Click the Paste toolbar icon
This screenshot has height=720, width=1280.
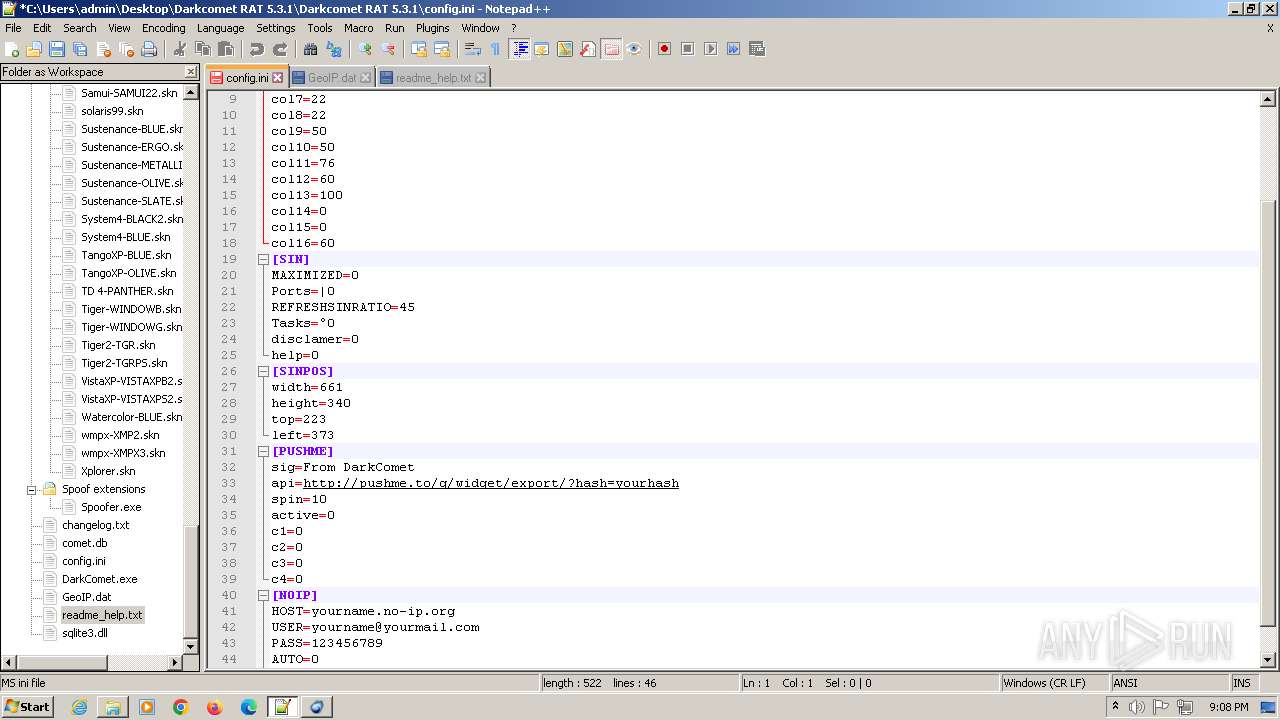(x=226, y=49)
